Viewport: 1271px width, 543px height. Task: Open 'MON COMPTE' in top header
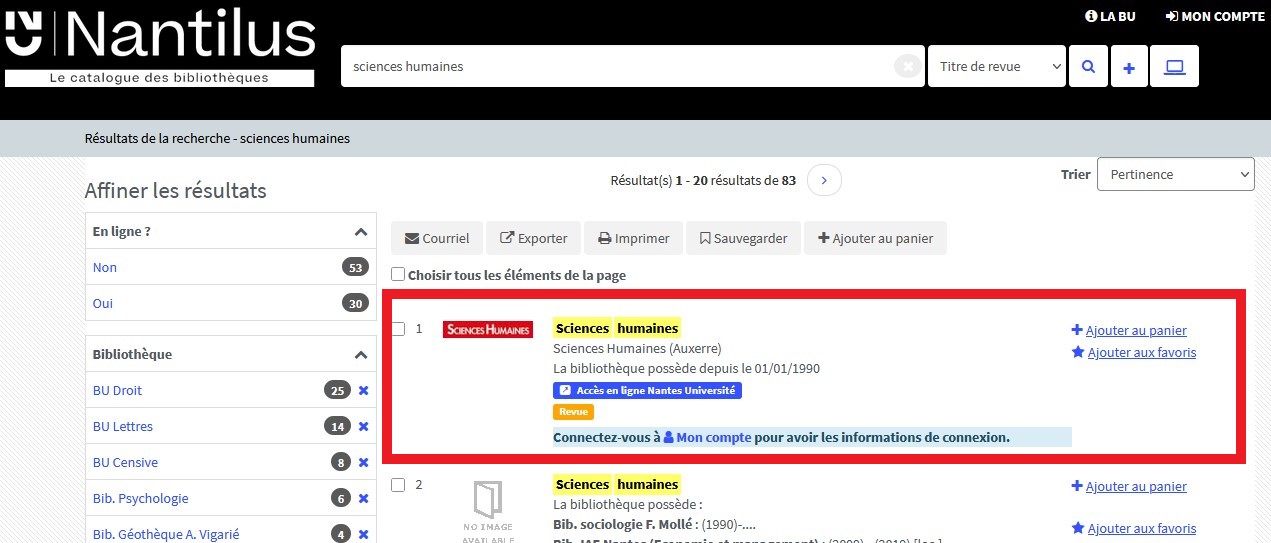1215,17
